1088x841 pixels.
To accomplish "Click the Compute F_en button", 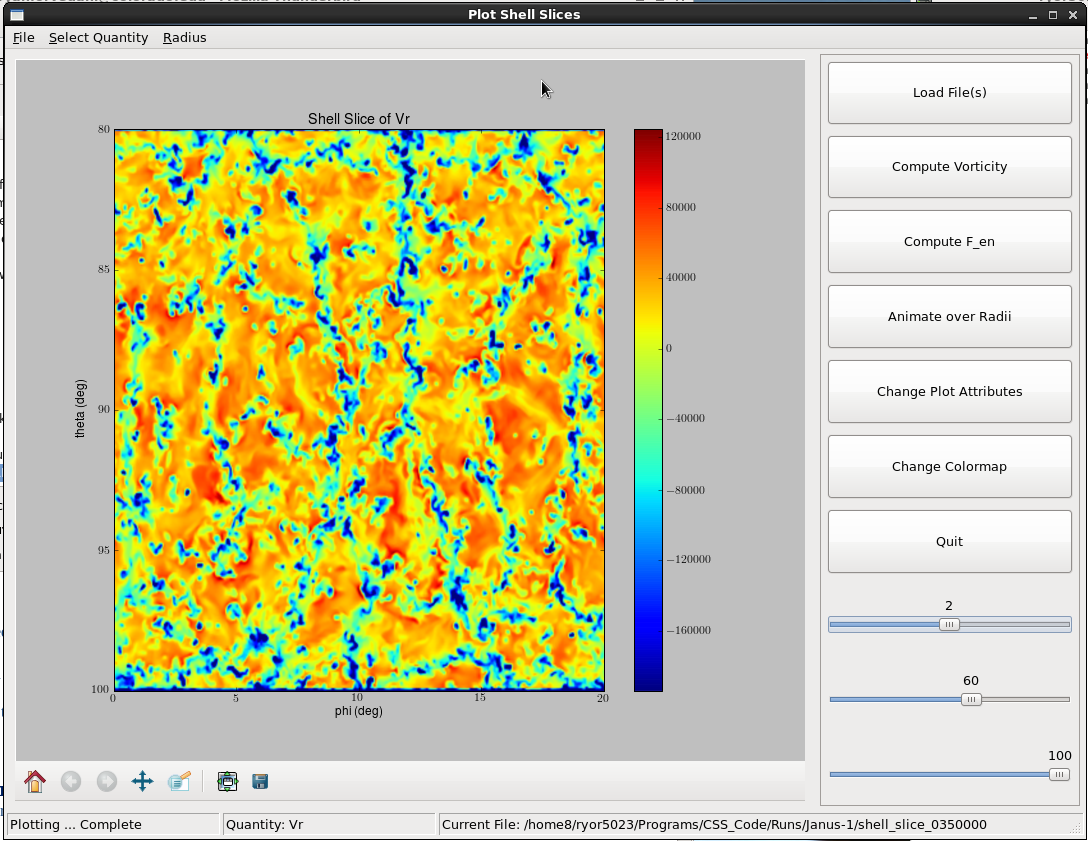I will click(949, 242).
